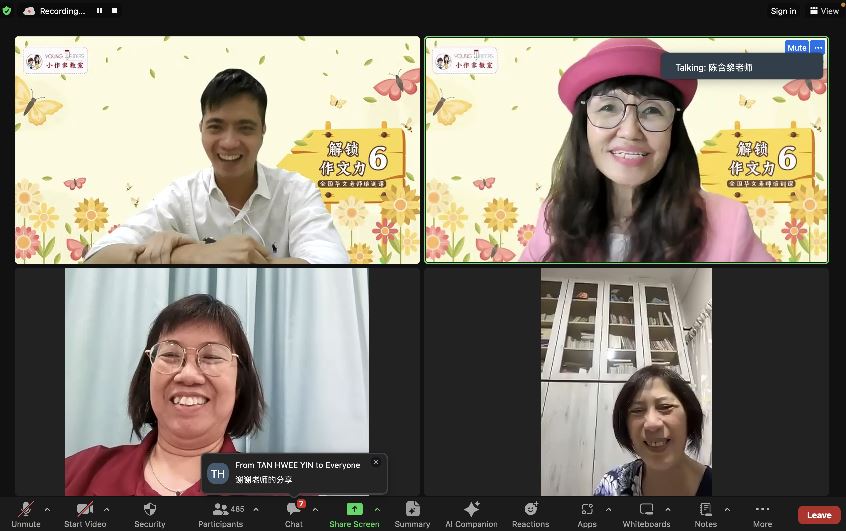Launch AI Companion
Viewport: 846px width, 531px height.
471,510
